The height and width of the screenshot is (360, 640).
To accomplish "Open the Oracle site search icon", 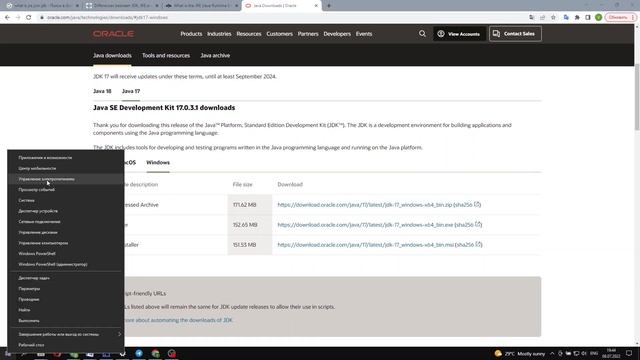I will [422, 34].
